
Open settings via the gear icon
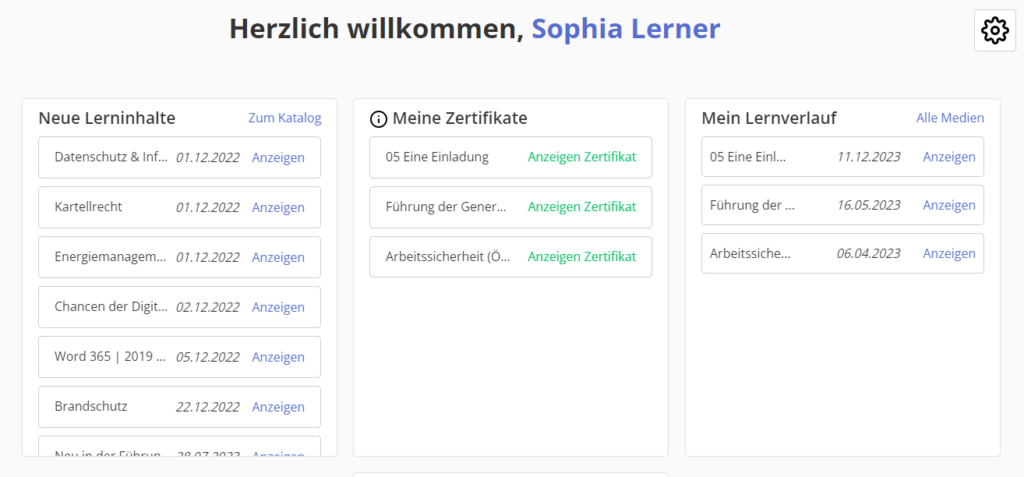point(994,30)
